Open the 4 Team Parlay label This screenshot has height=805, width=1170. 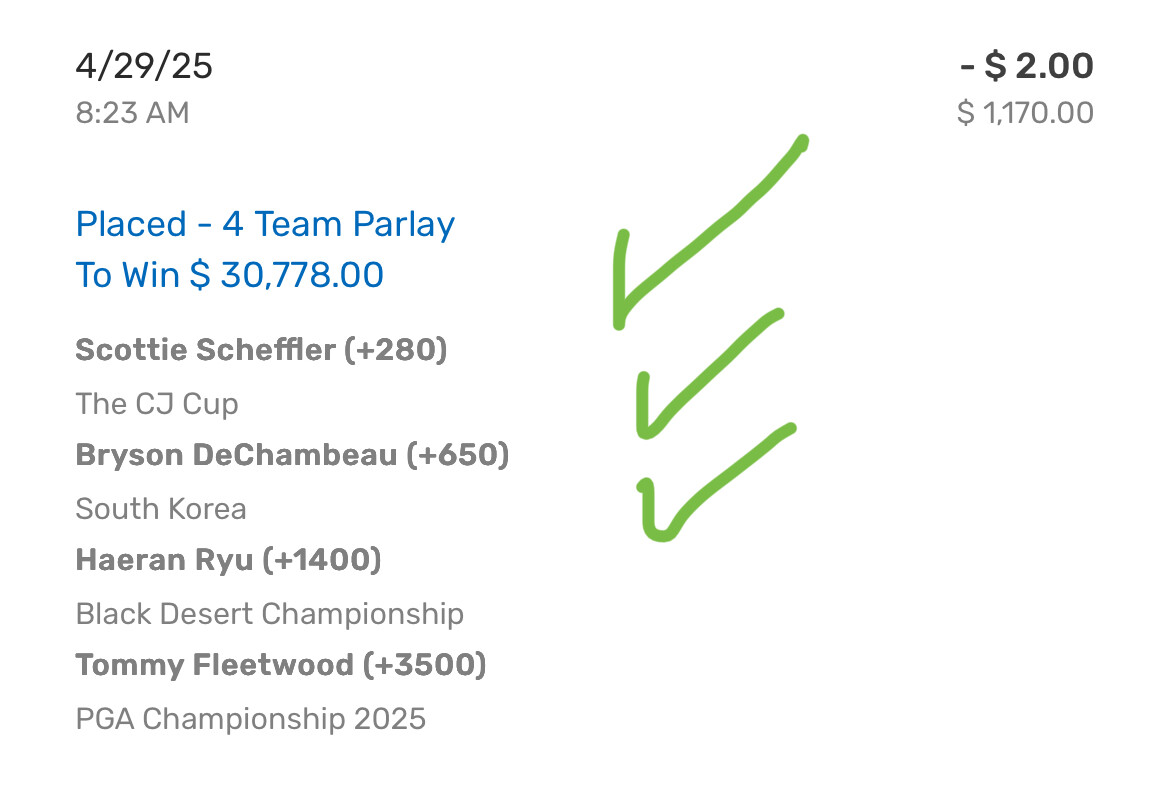[x=338, y=224]
